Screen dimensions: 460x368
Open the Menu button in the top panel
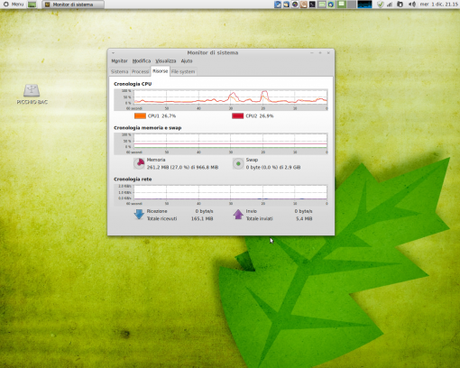point(14,4)
